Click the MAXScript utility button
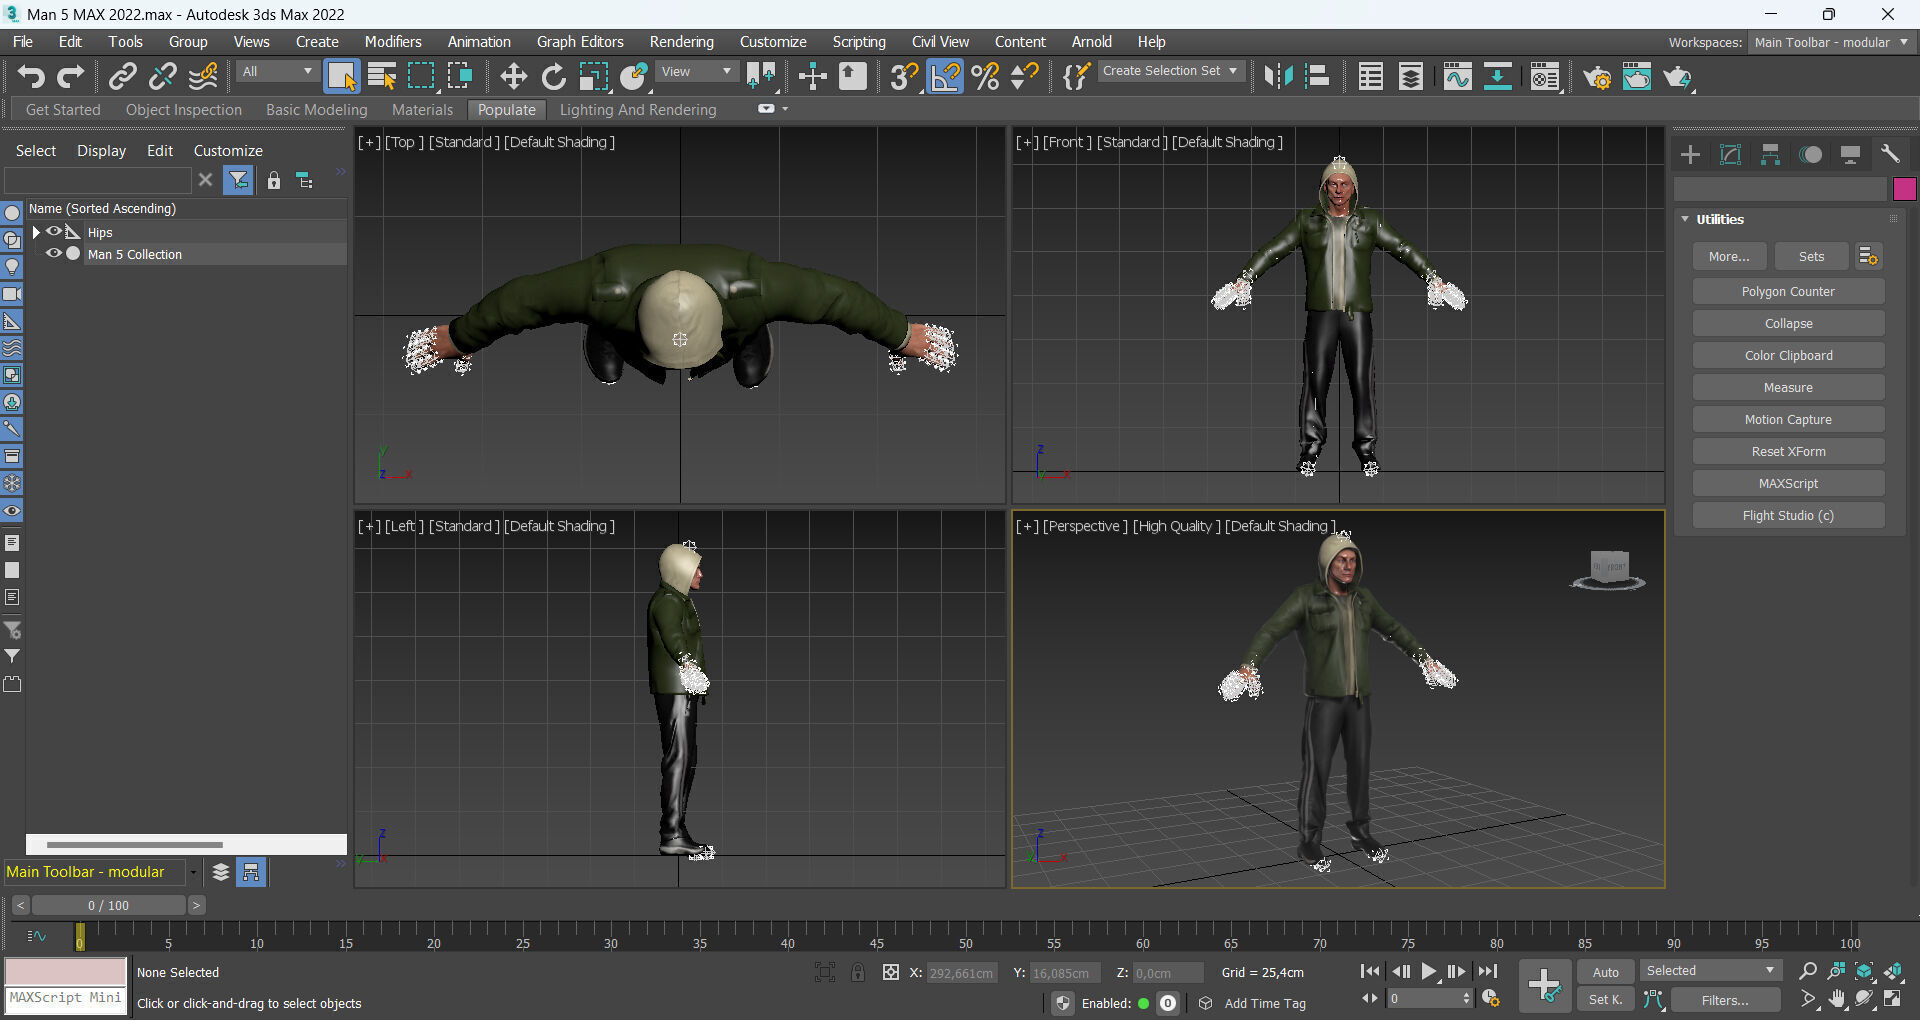 click(x=1788, y=484)
